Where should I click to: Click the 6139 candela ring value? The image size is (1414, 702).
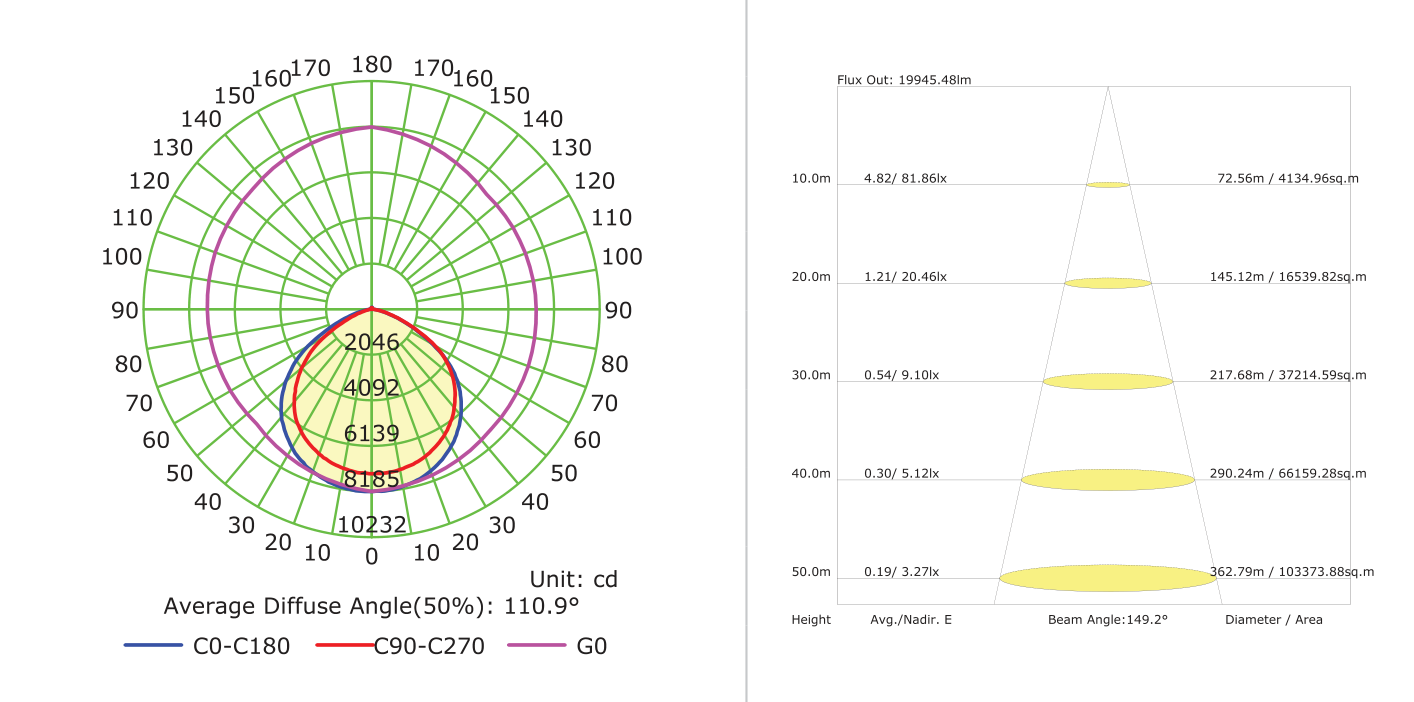[371, 433]
